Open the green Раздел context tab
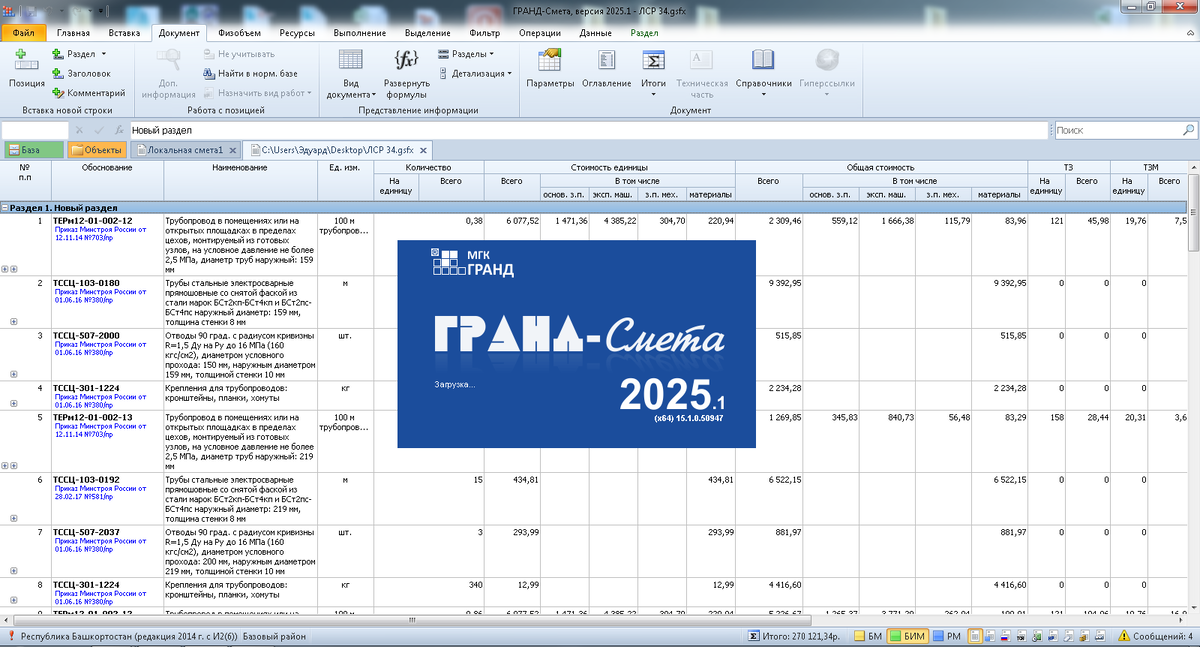Screen dimensions: 1200x647 click(644, 33)
